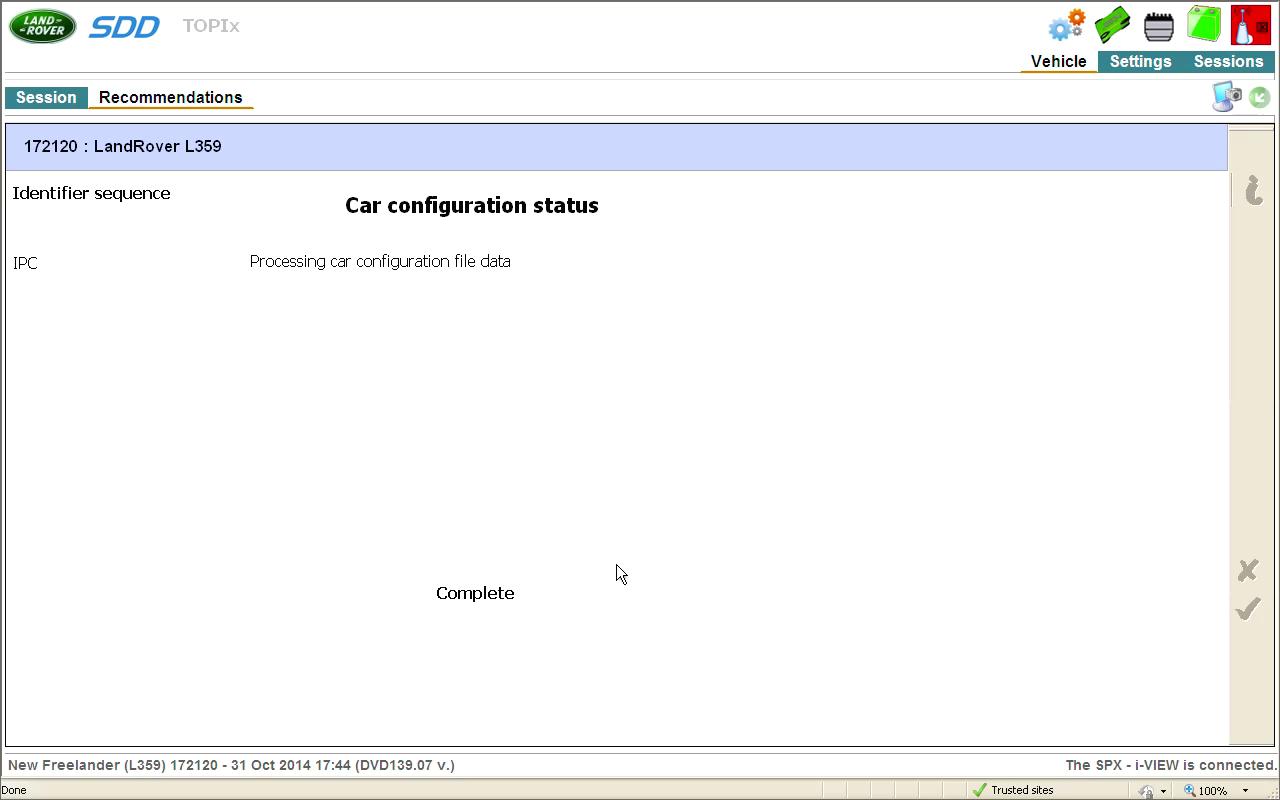Click the blue and orange gears icon
Screen dimensions: 1280x800
pyautogui.click(x=1066, y=25)
